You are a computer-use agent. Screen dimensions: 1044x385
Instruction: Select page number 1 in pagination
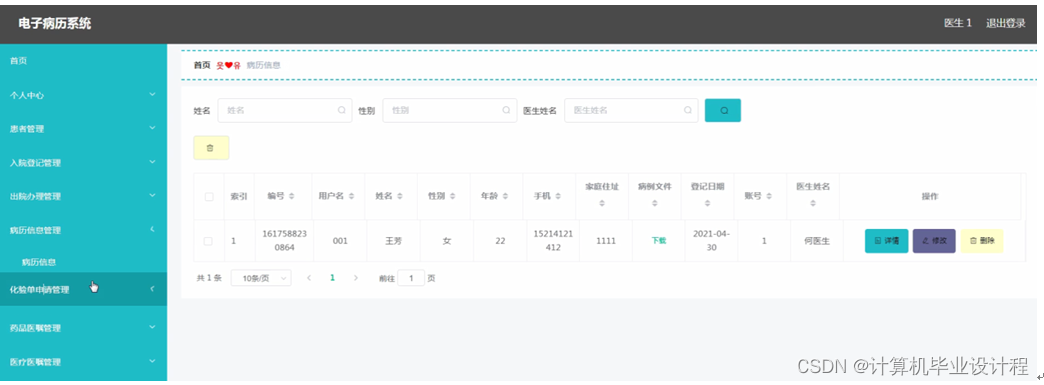332,278
